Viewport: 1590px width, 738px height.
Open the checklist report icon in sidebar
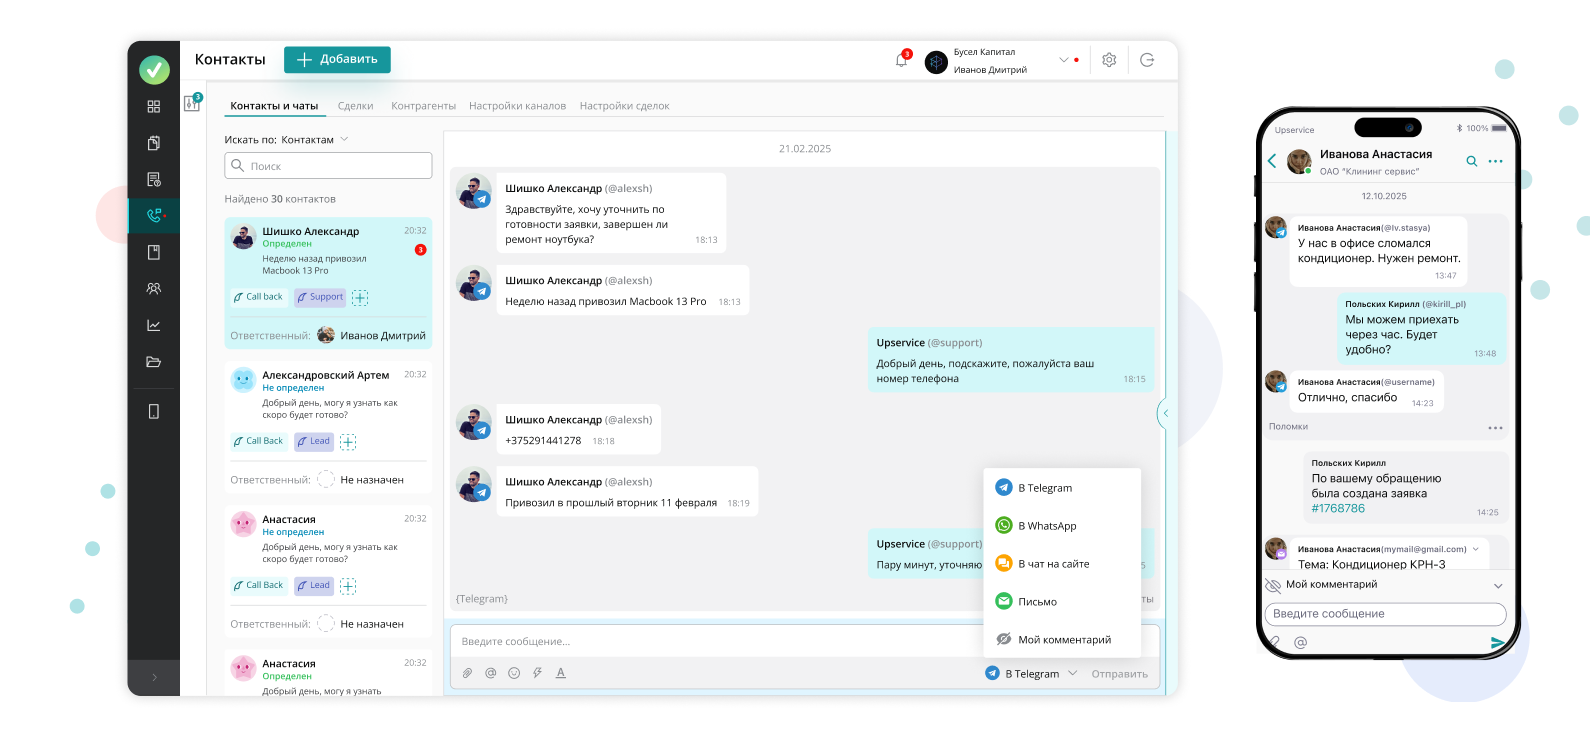click(x=154, y=180)
